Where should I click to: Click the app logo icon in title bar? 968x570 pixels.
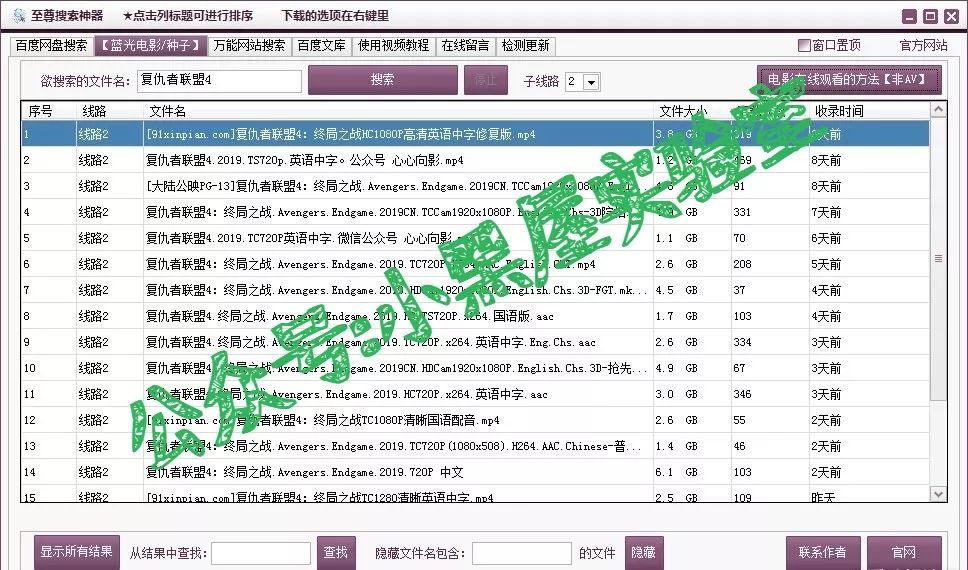tap(19, 15)
